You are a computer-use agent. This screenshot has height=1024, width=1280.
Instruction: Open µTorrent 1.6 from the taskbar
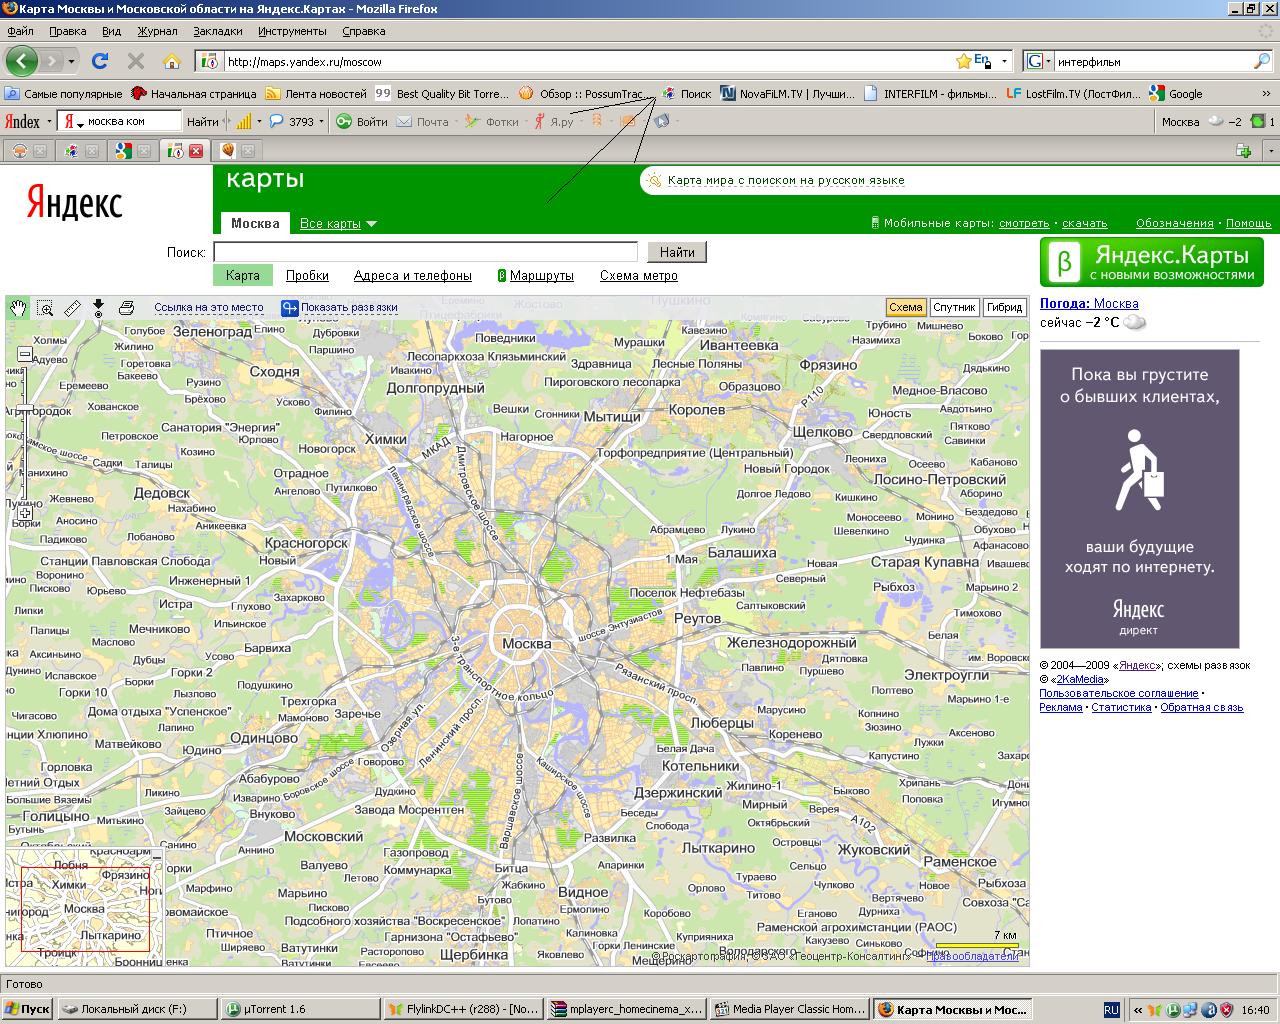[x=299, y=1009]
